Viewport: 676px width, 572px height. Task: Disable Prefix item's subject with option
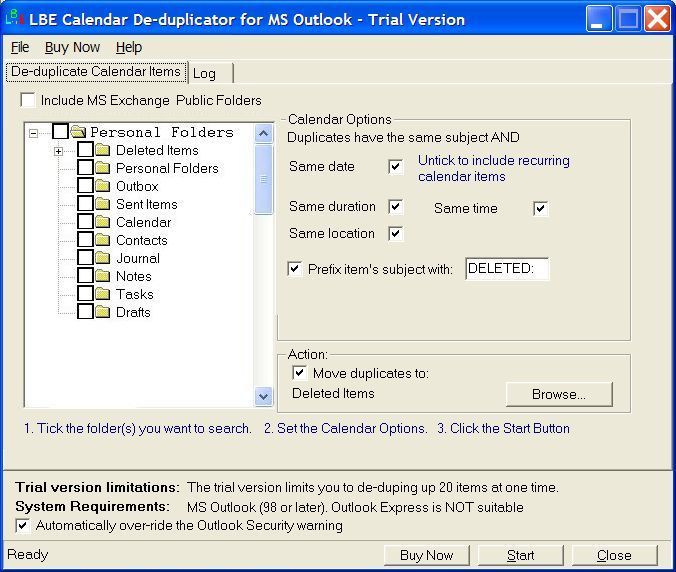pos(295,269)
